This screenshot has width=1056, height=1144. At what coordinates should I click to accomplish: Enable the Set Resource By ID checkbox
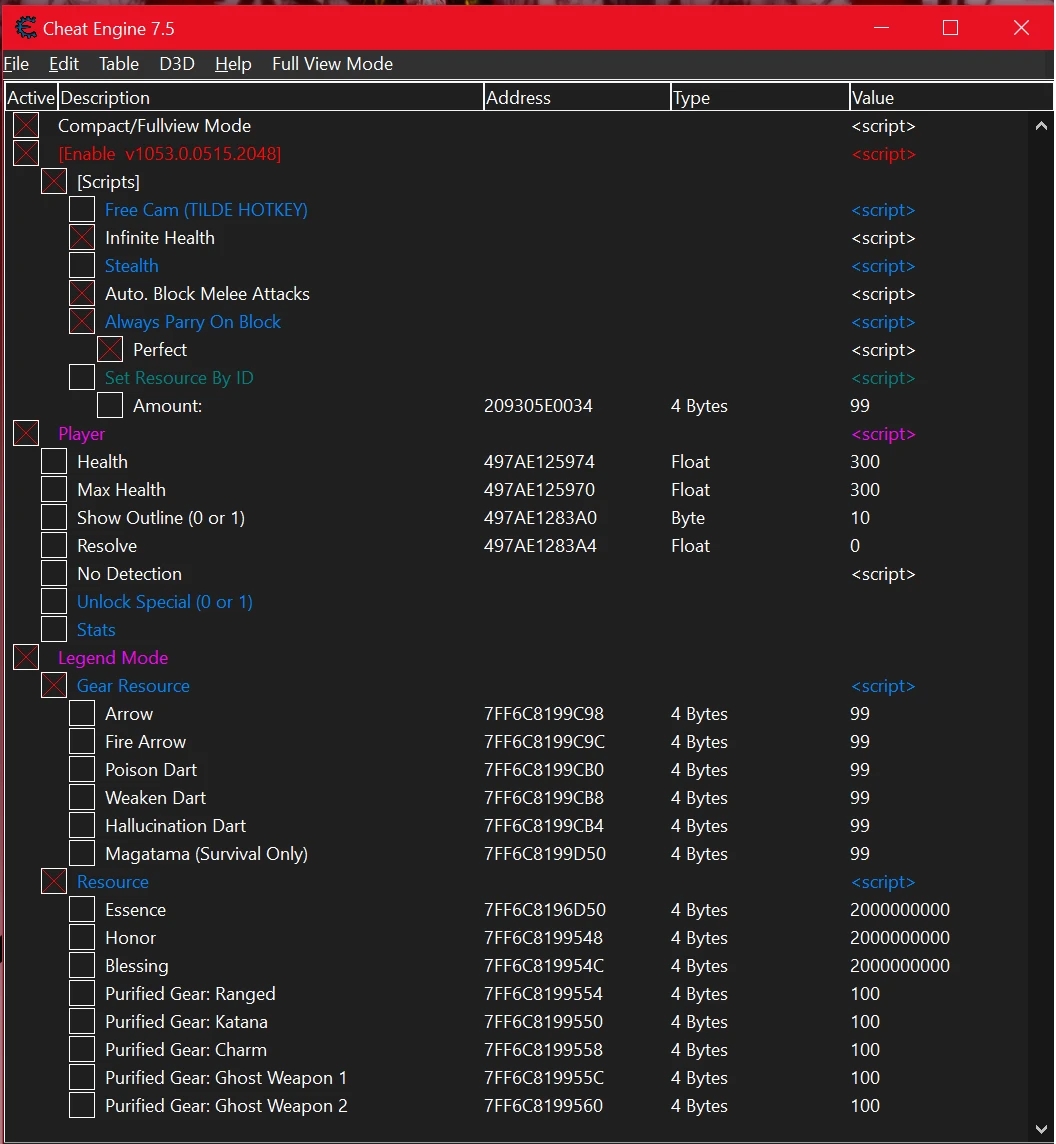82,378
